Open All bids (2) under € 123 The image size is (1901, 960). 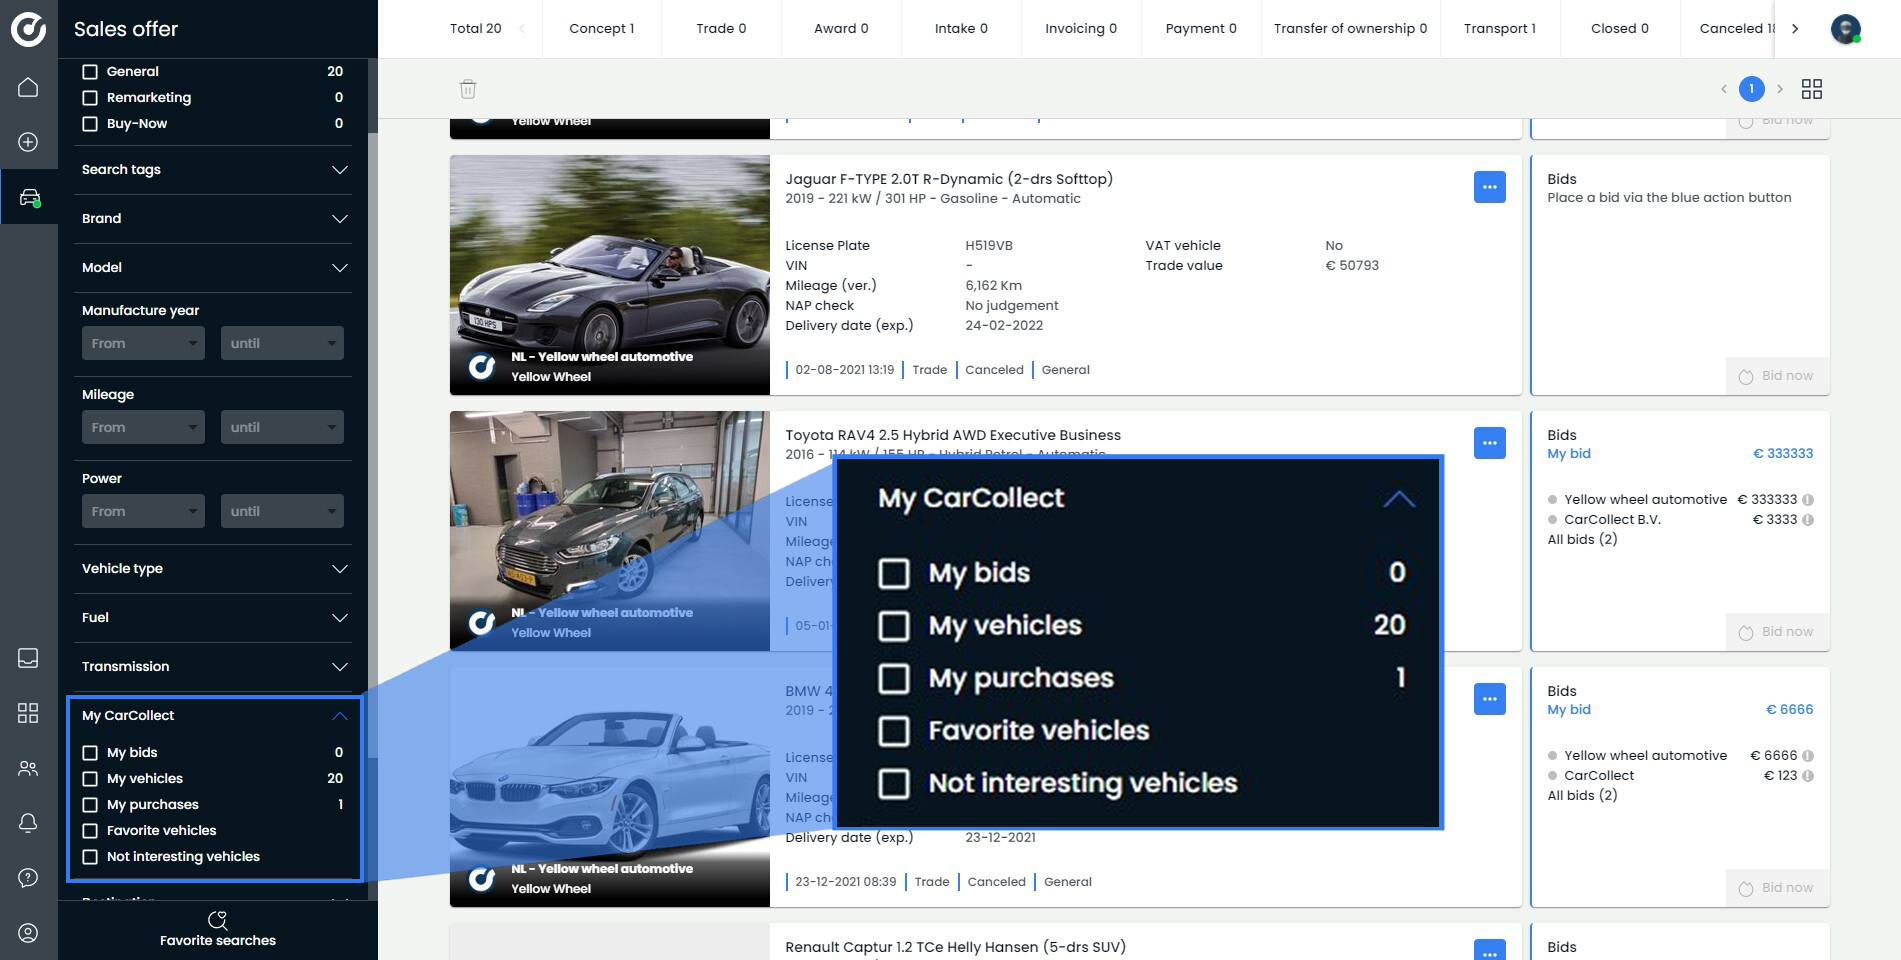(1582, 796)
